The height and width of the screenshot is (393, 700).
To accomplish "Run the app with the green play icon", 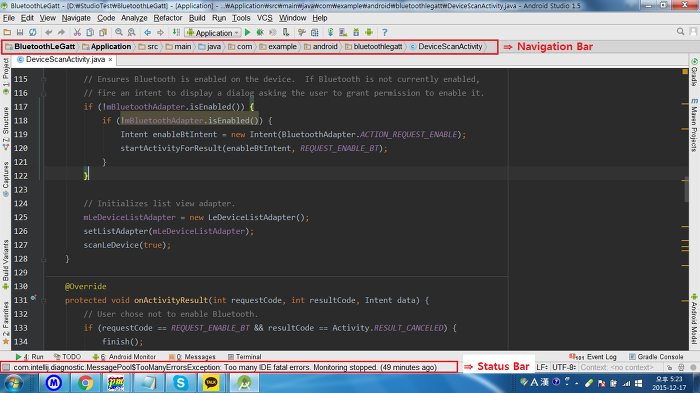I will (248, 32).
